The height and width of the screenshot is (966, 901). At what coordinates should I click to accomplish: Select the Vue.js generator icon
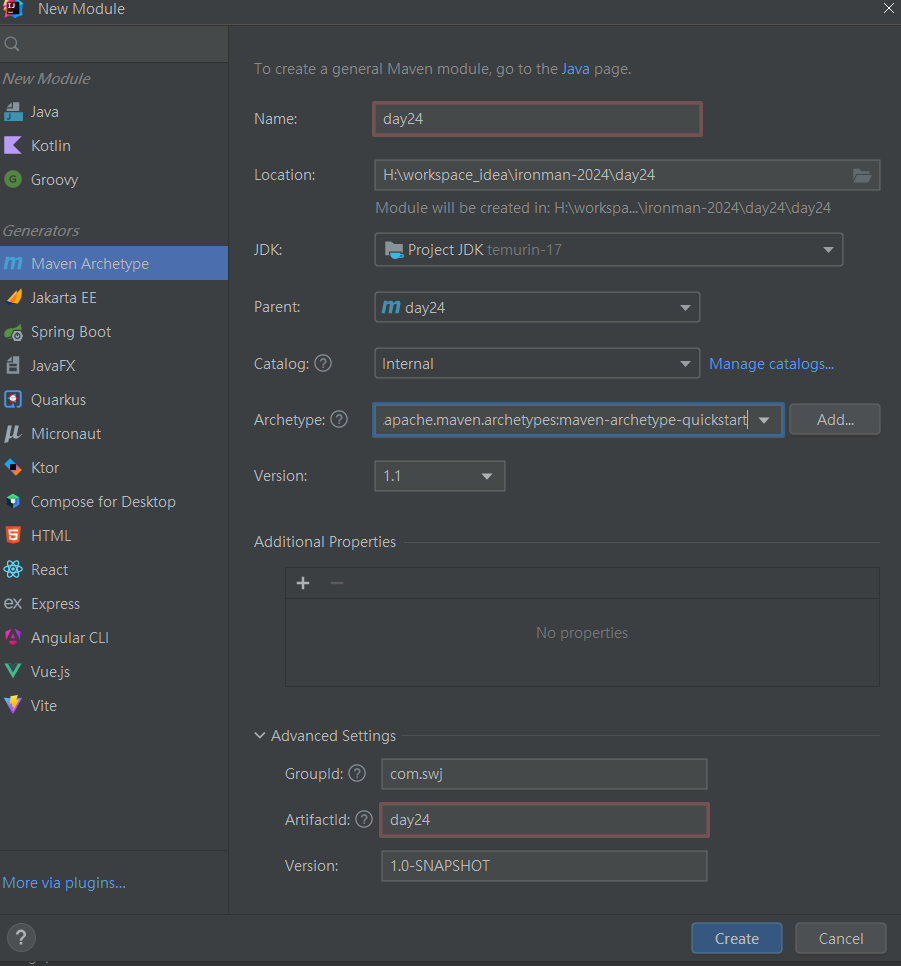pos(13,671)
